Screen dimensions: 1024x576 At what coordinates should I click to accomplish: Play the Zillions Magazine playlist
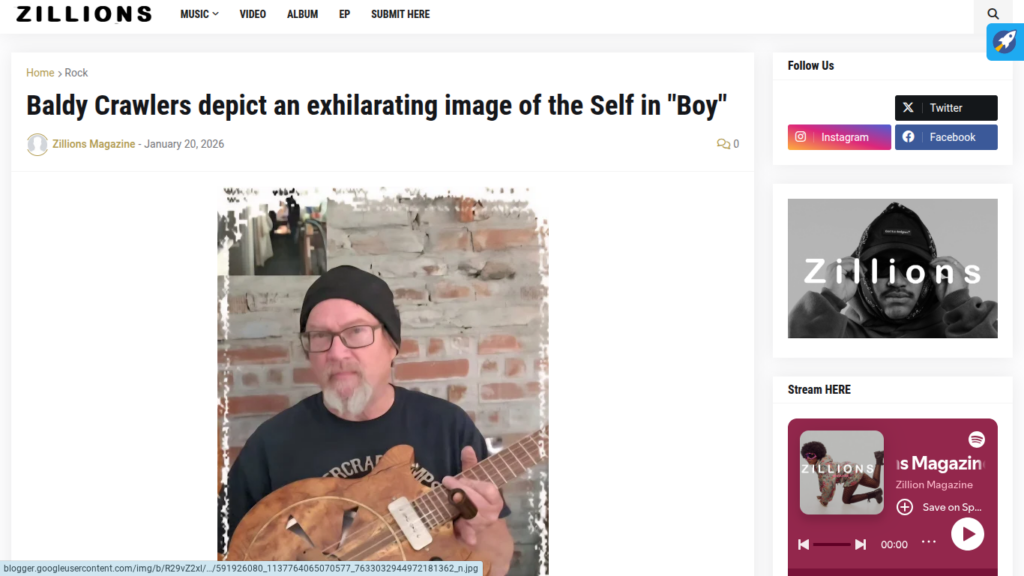[967, 534]
